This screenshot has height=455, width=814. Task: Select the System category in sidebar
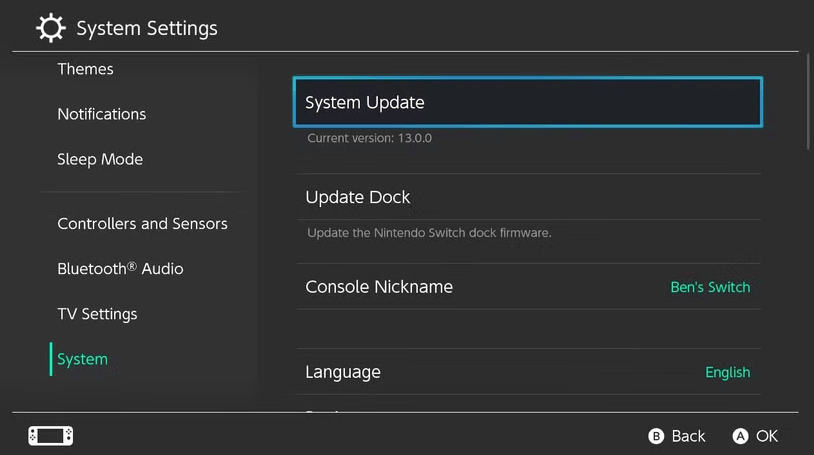pos(82,359)
